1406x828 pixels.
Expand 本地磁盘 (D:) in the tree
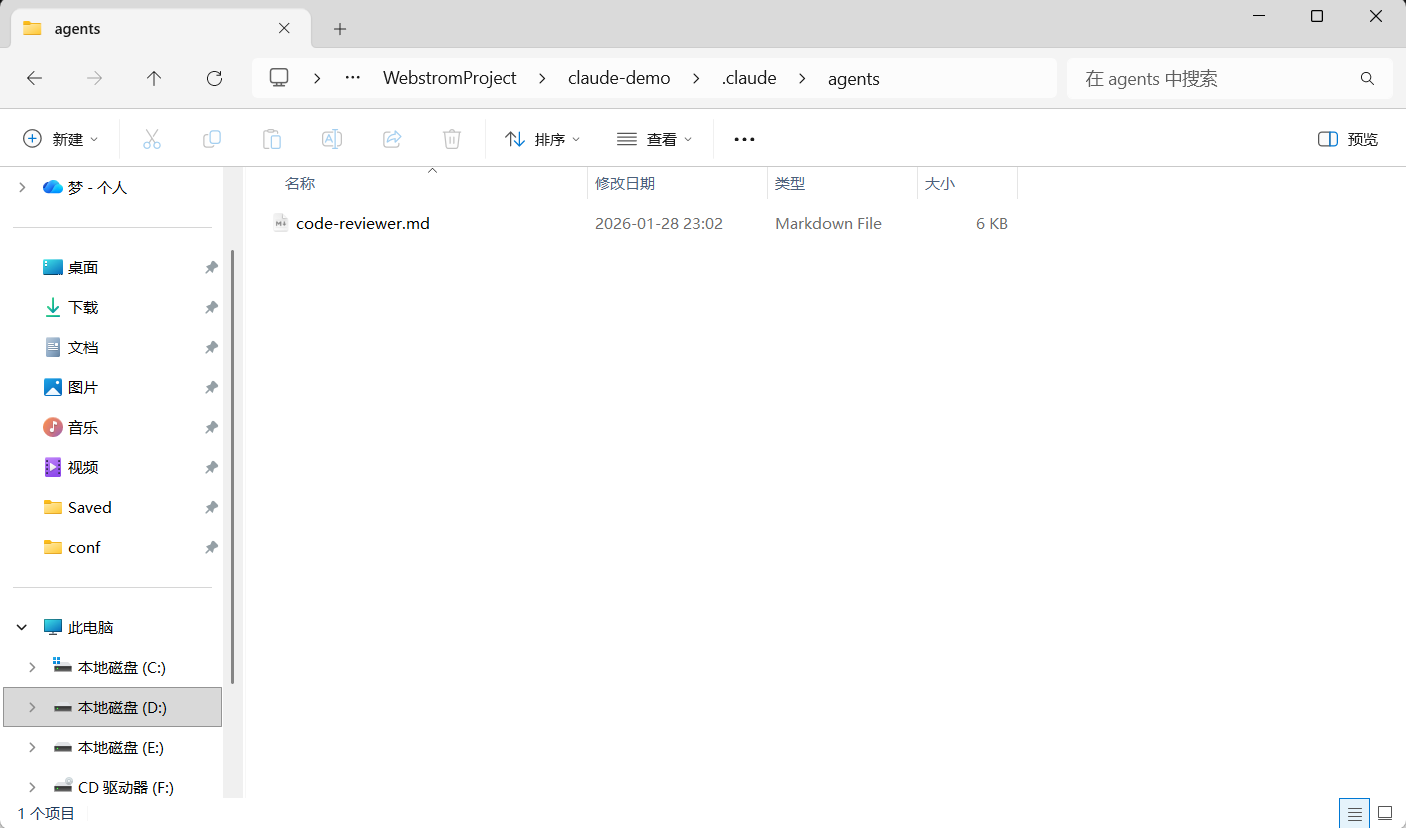click(32, 707)
